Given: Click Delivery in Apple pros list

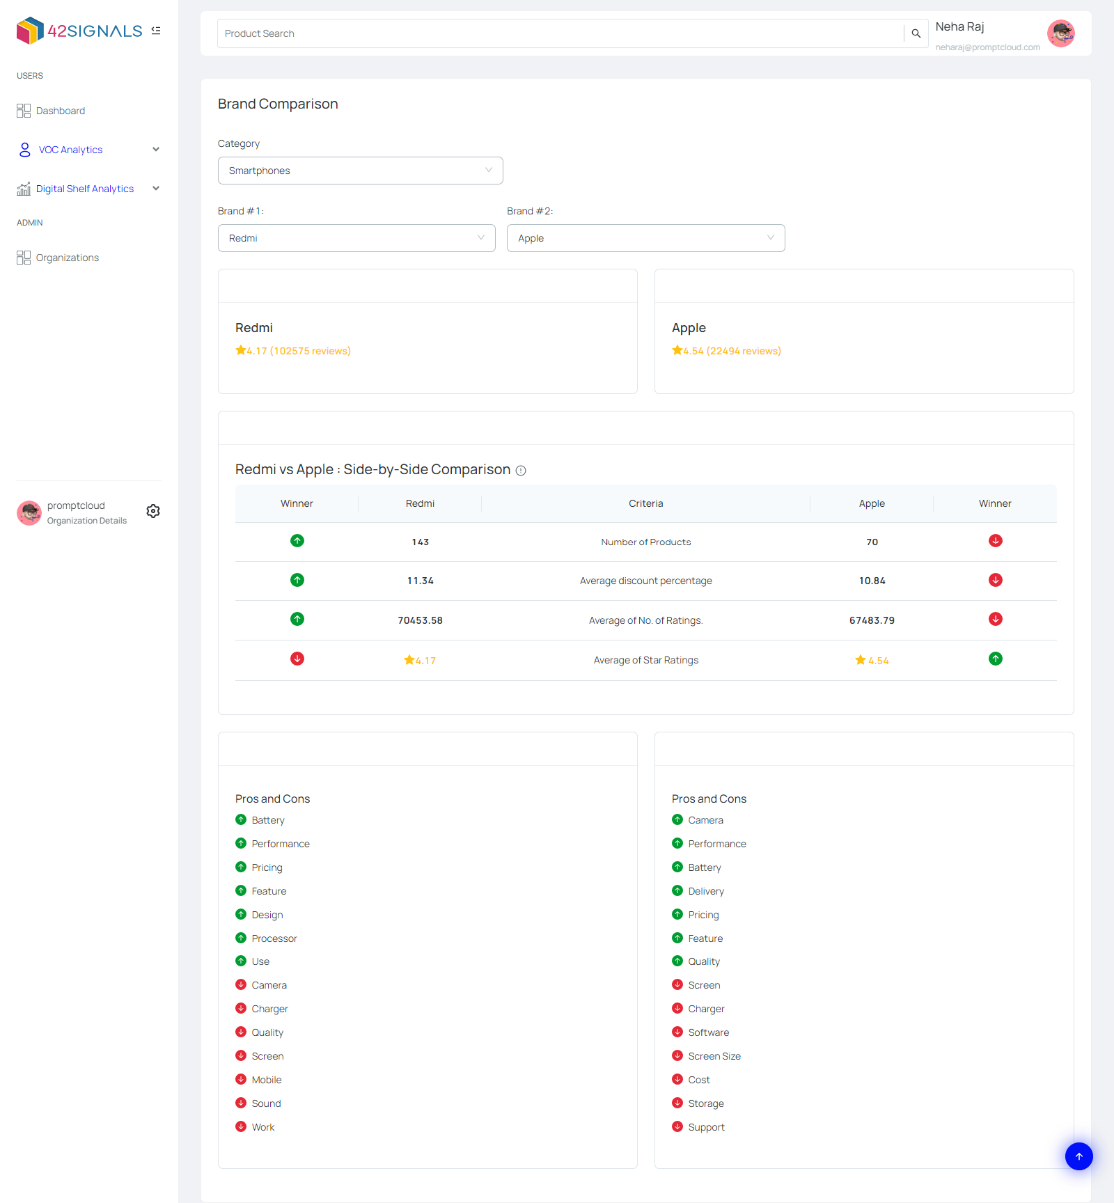Looking at the screenshot, I should coord(706,892).
